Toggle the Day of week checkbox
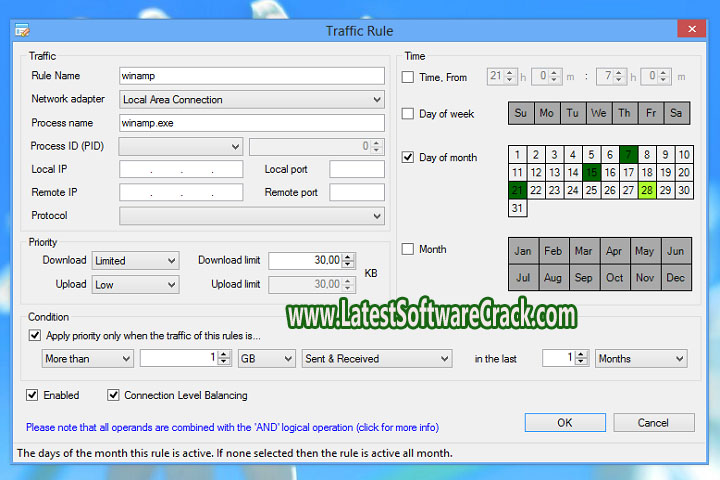Viewport: 720px width, 480px height. [x=408, y=114]
